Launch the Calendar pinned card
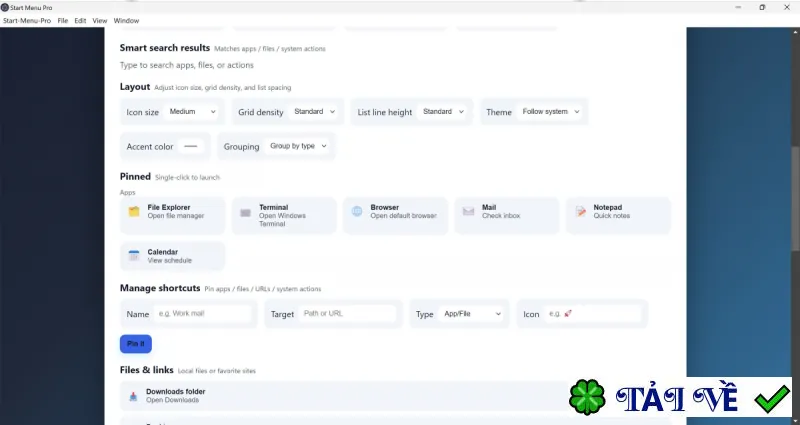The height and width of the screenshot is (425, 800). pyautogui.click(x=172, y=256)
